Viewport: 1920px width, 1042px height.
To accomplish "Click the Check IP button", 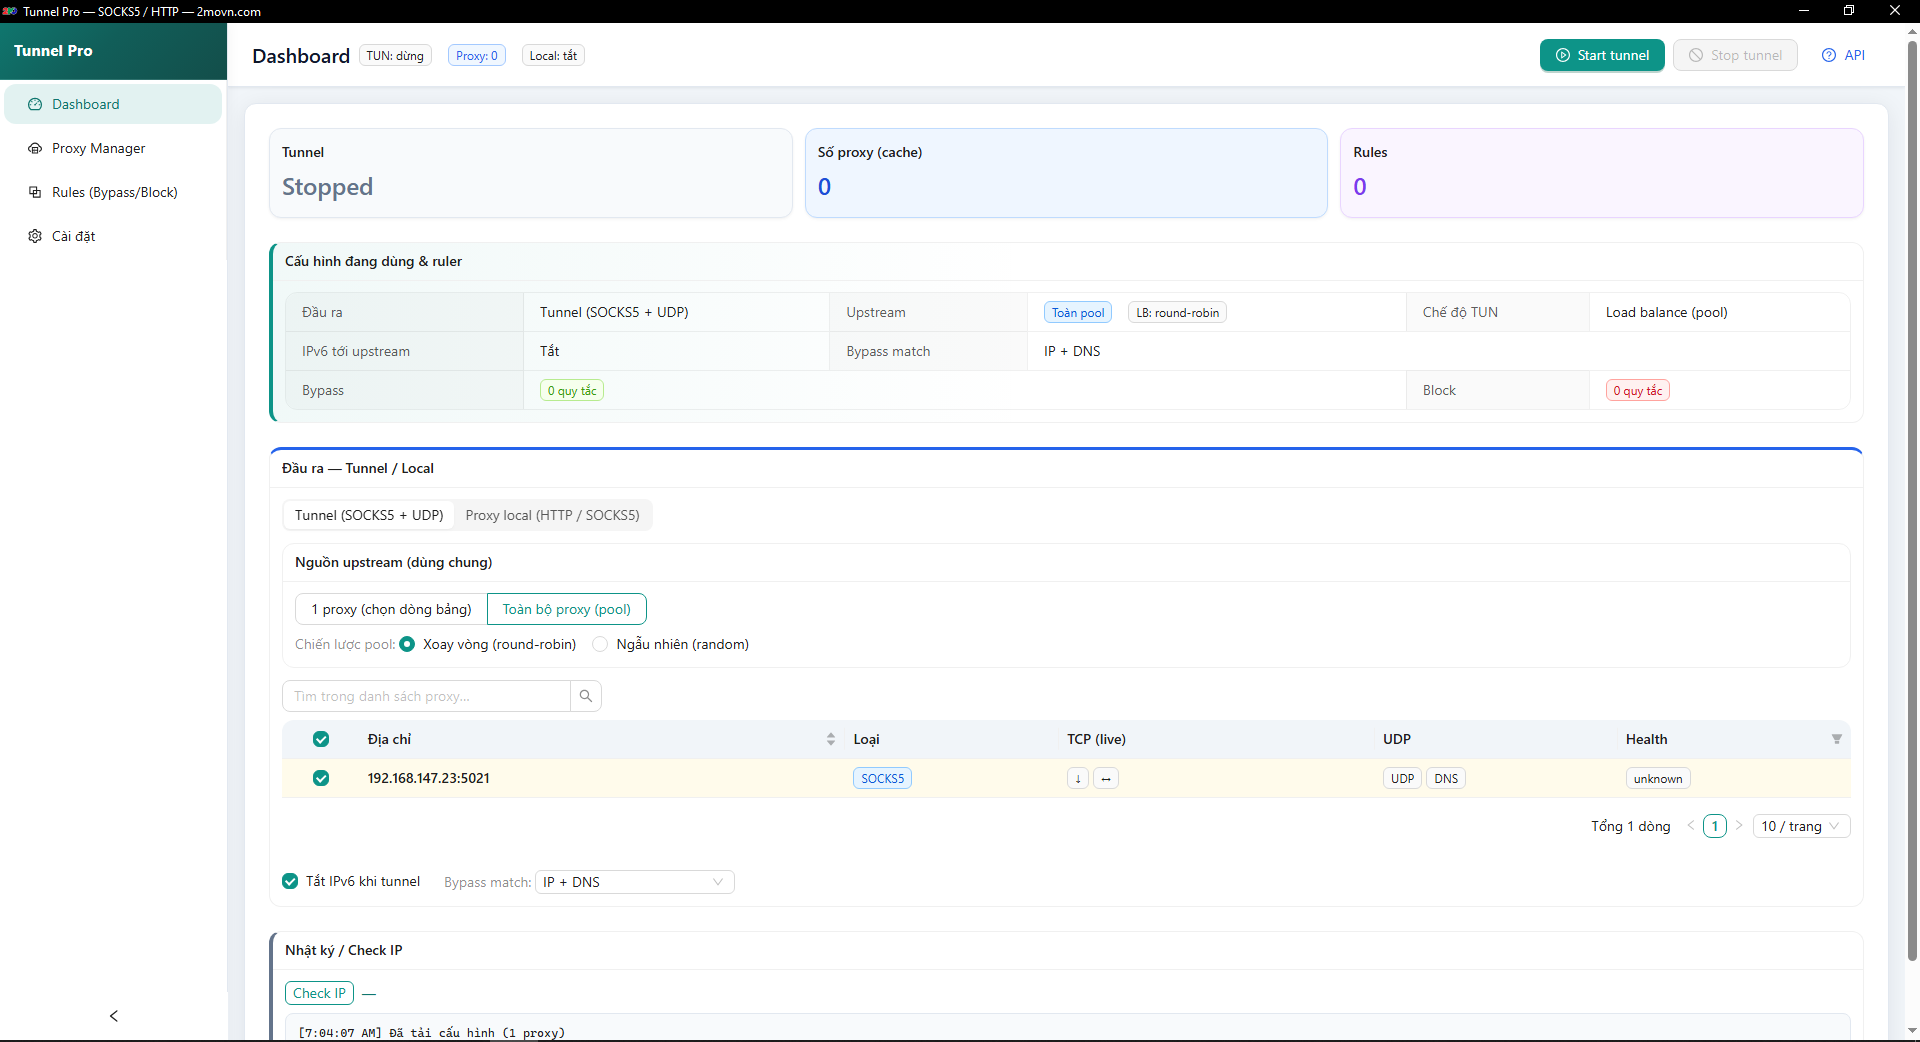I will [x=319, y=993].
